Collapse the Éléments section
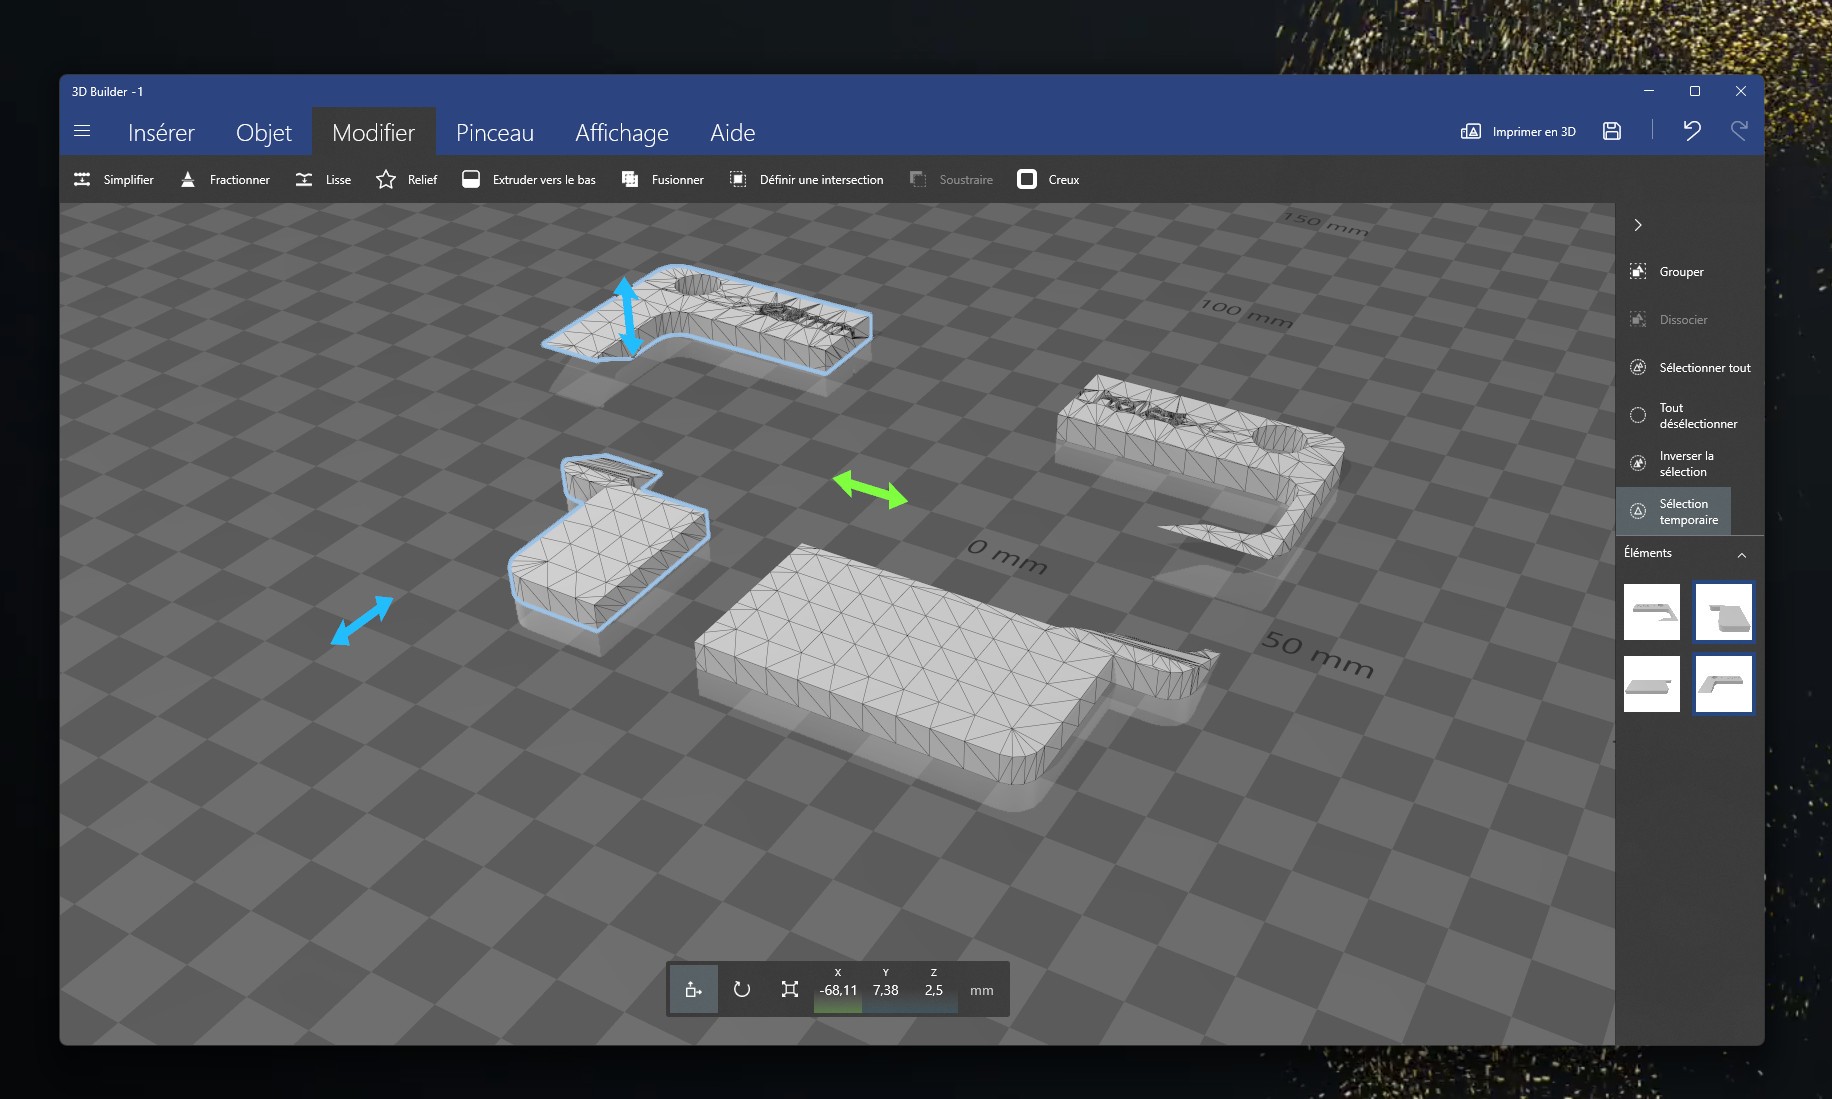The image size is (1832, 1099). pos(1741,555)
